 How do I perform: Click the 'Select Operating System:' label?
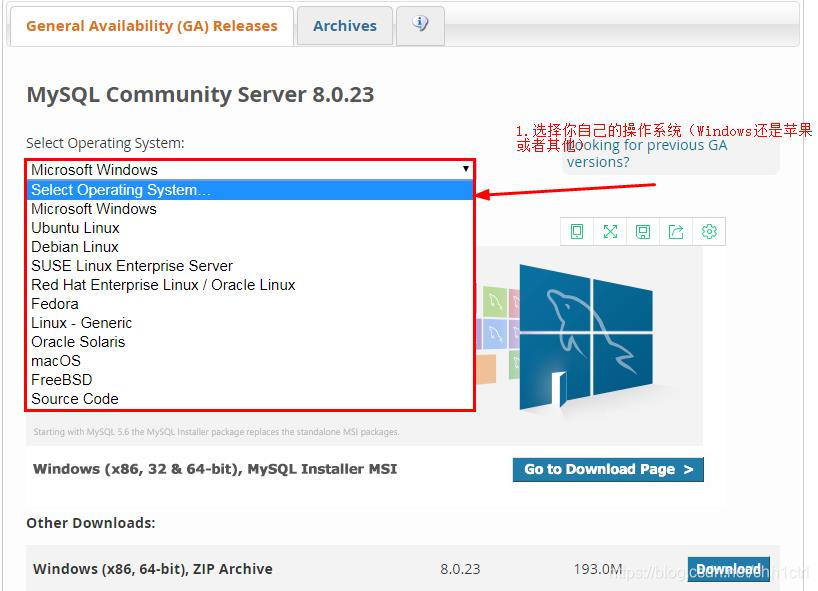105,143
